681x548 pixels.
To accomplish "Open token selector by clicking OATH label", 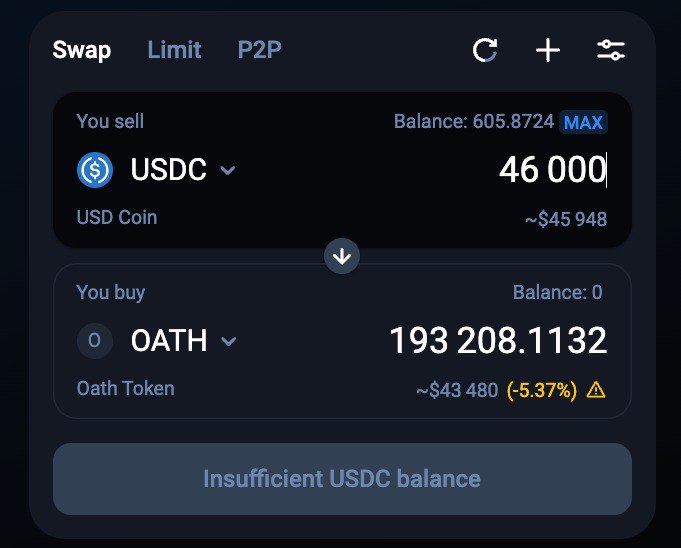I will pos(169,340).
